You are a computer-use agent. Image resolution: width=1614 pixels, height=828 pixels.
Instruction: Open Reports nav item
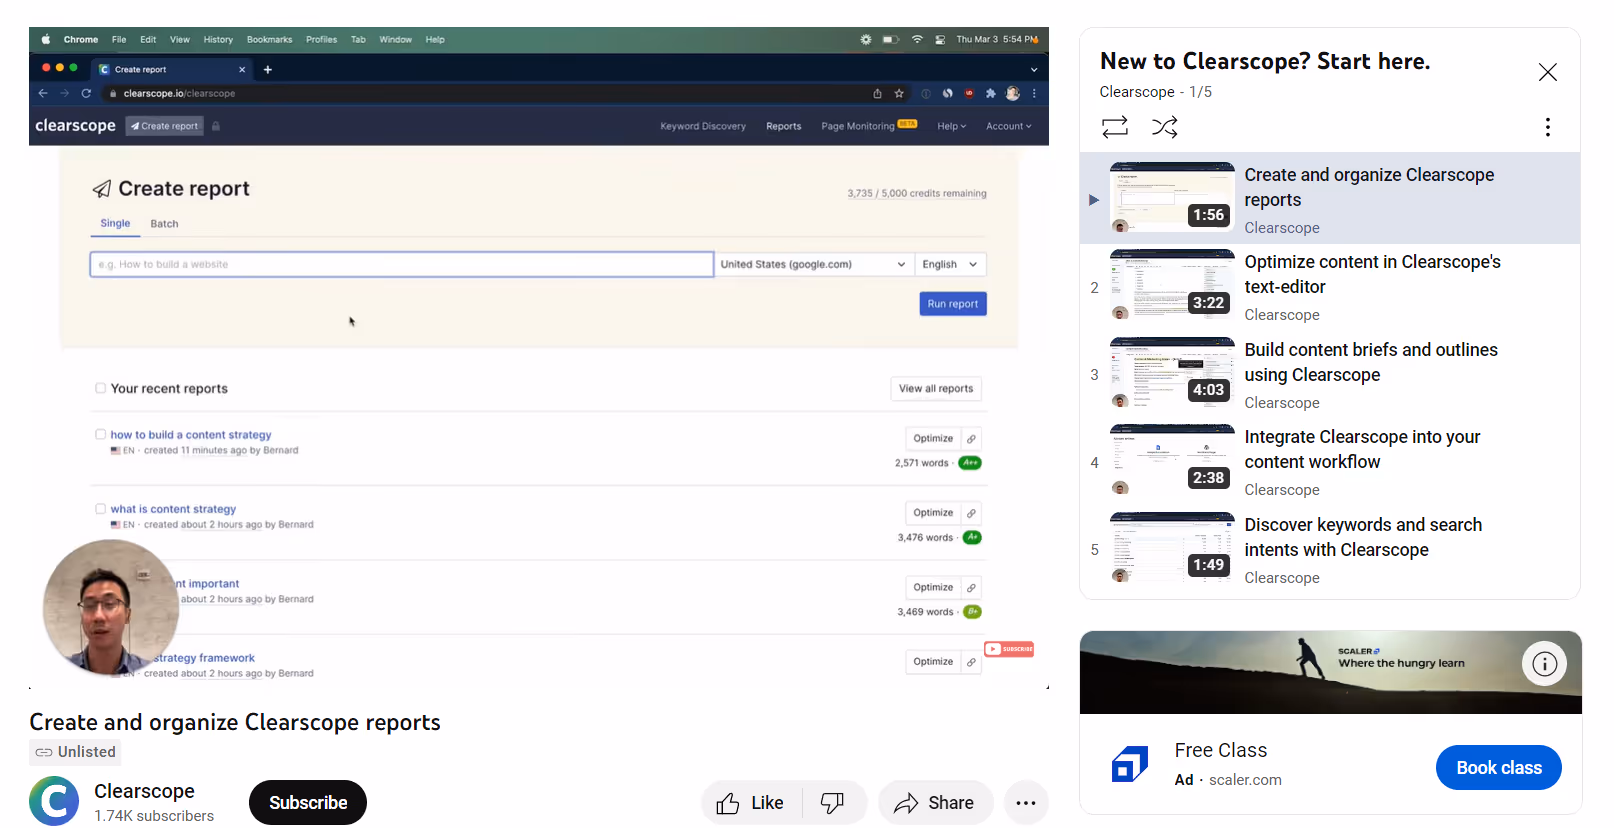784,126
